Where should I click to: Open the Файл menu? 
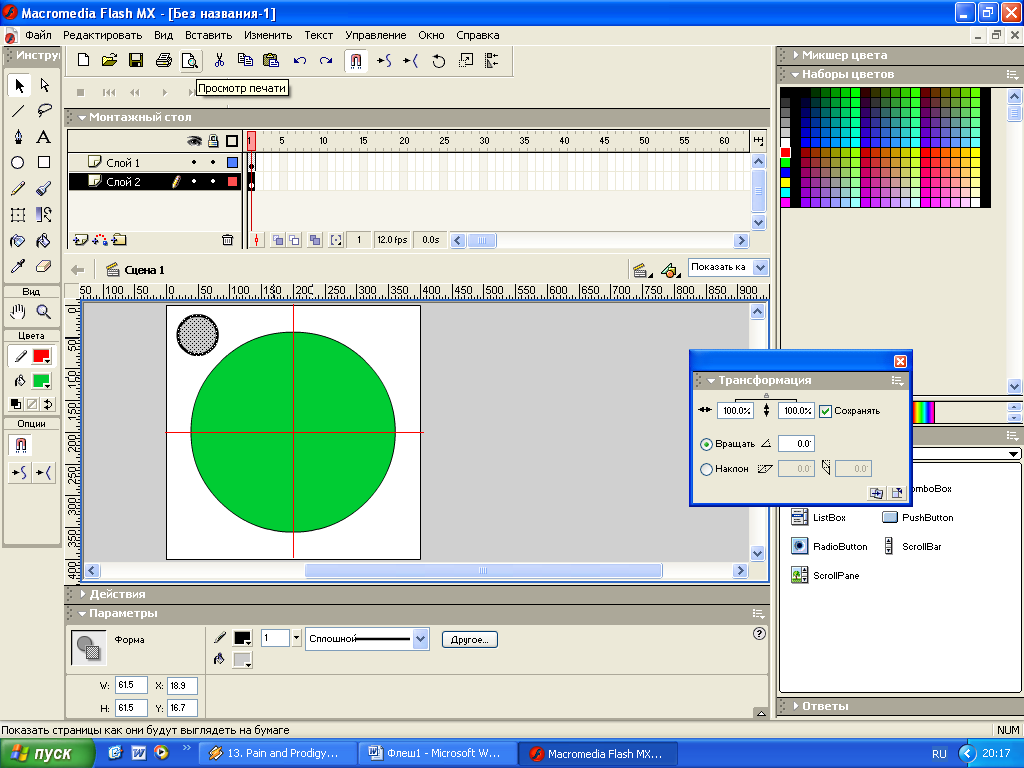(38, 35)
